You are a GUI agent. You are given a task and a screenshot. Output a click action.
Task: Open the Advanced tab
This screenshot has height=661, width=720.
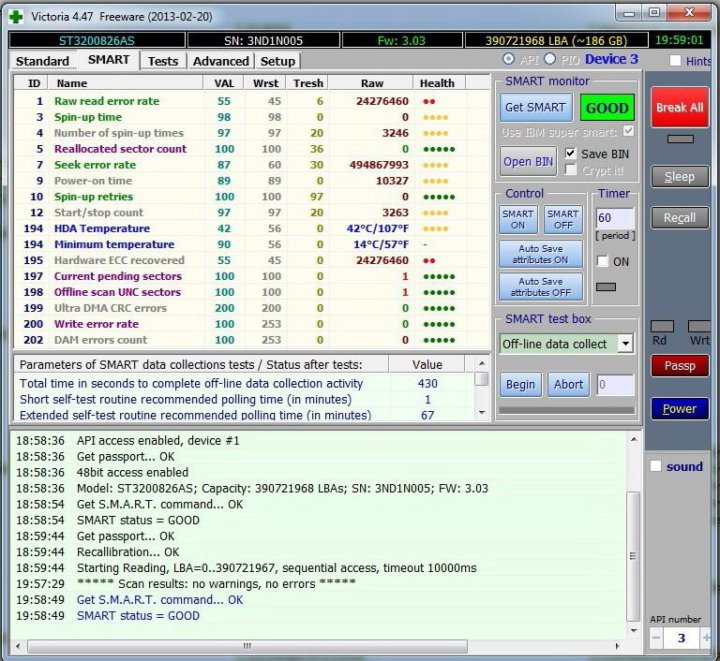(x=221, y=61)
